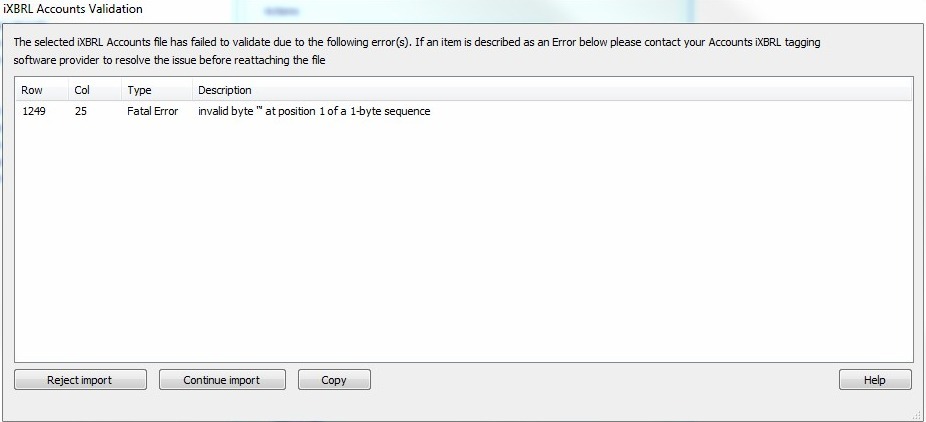Click divider between Col and Type headers

(x=121, y=90)
